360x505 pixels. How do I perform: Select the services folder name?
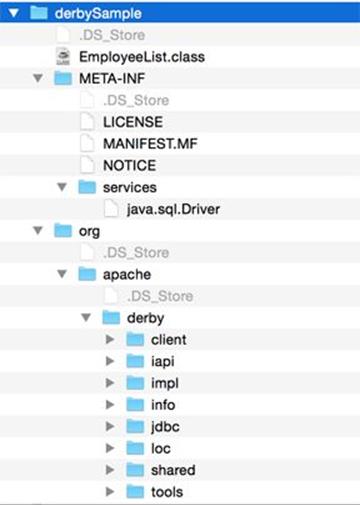(x=130, y=187)
